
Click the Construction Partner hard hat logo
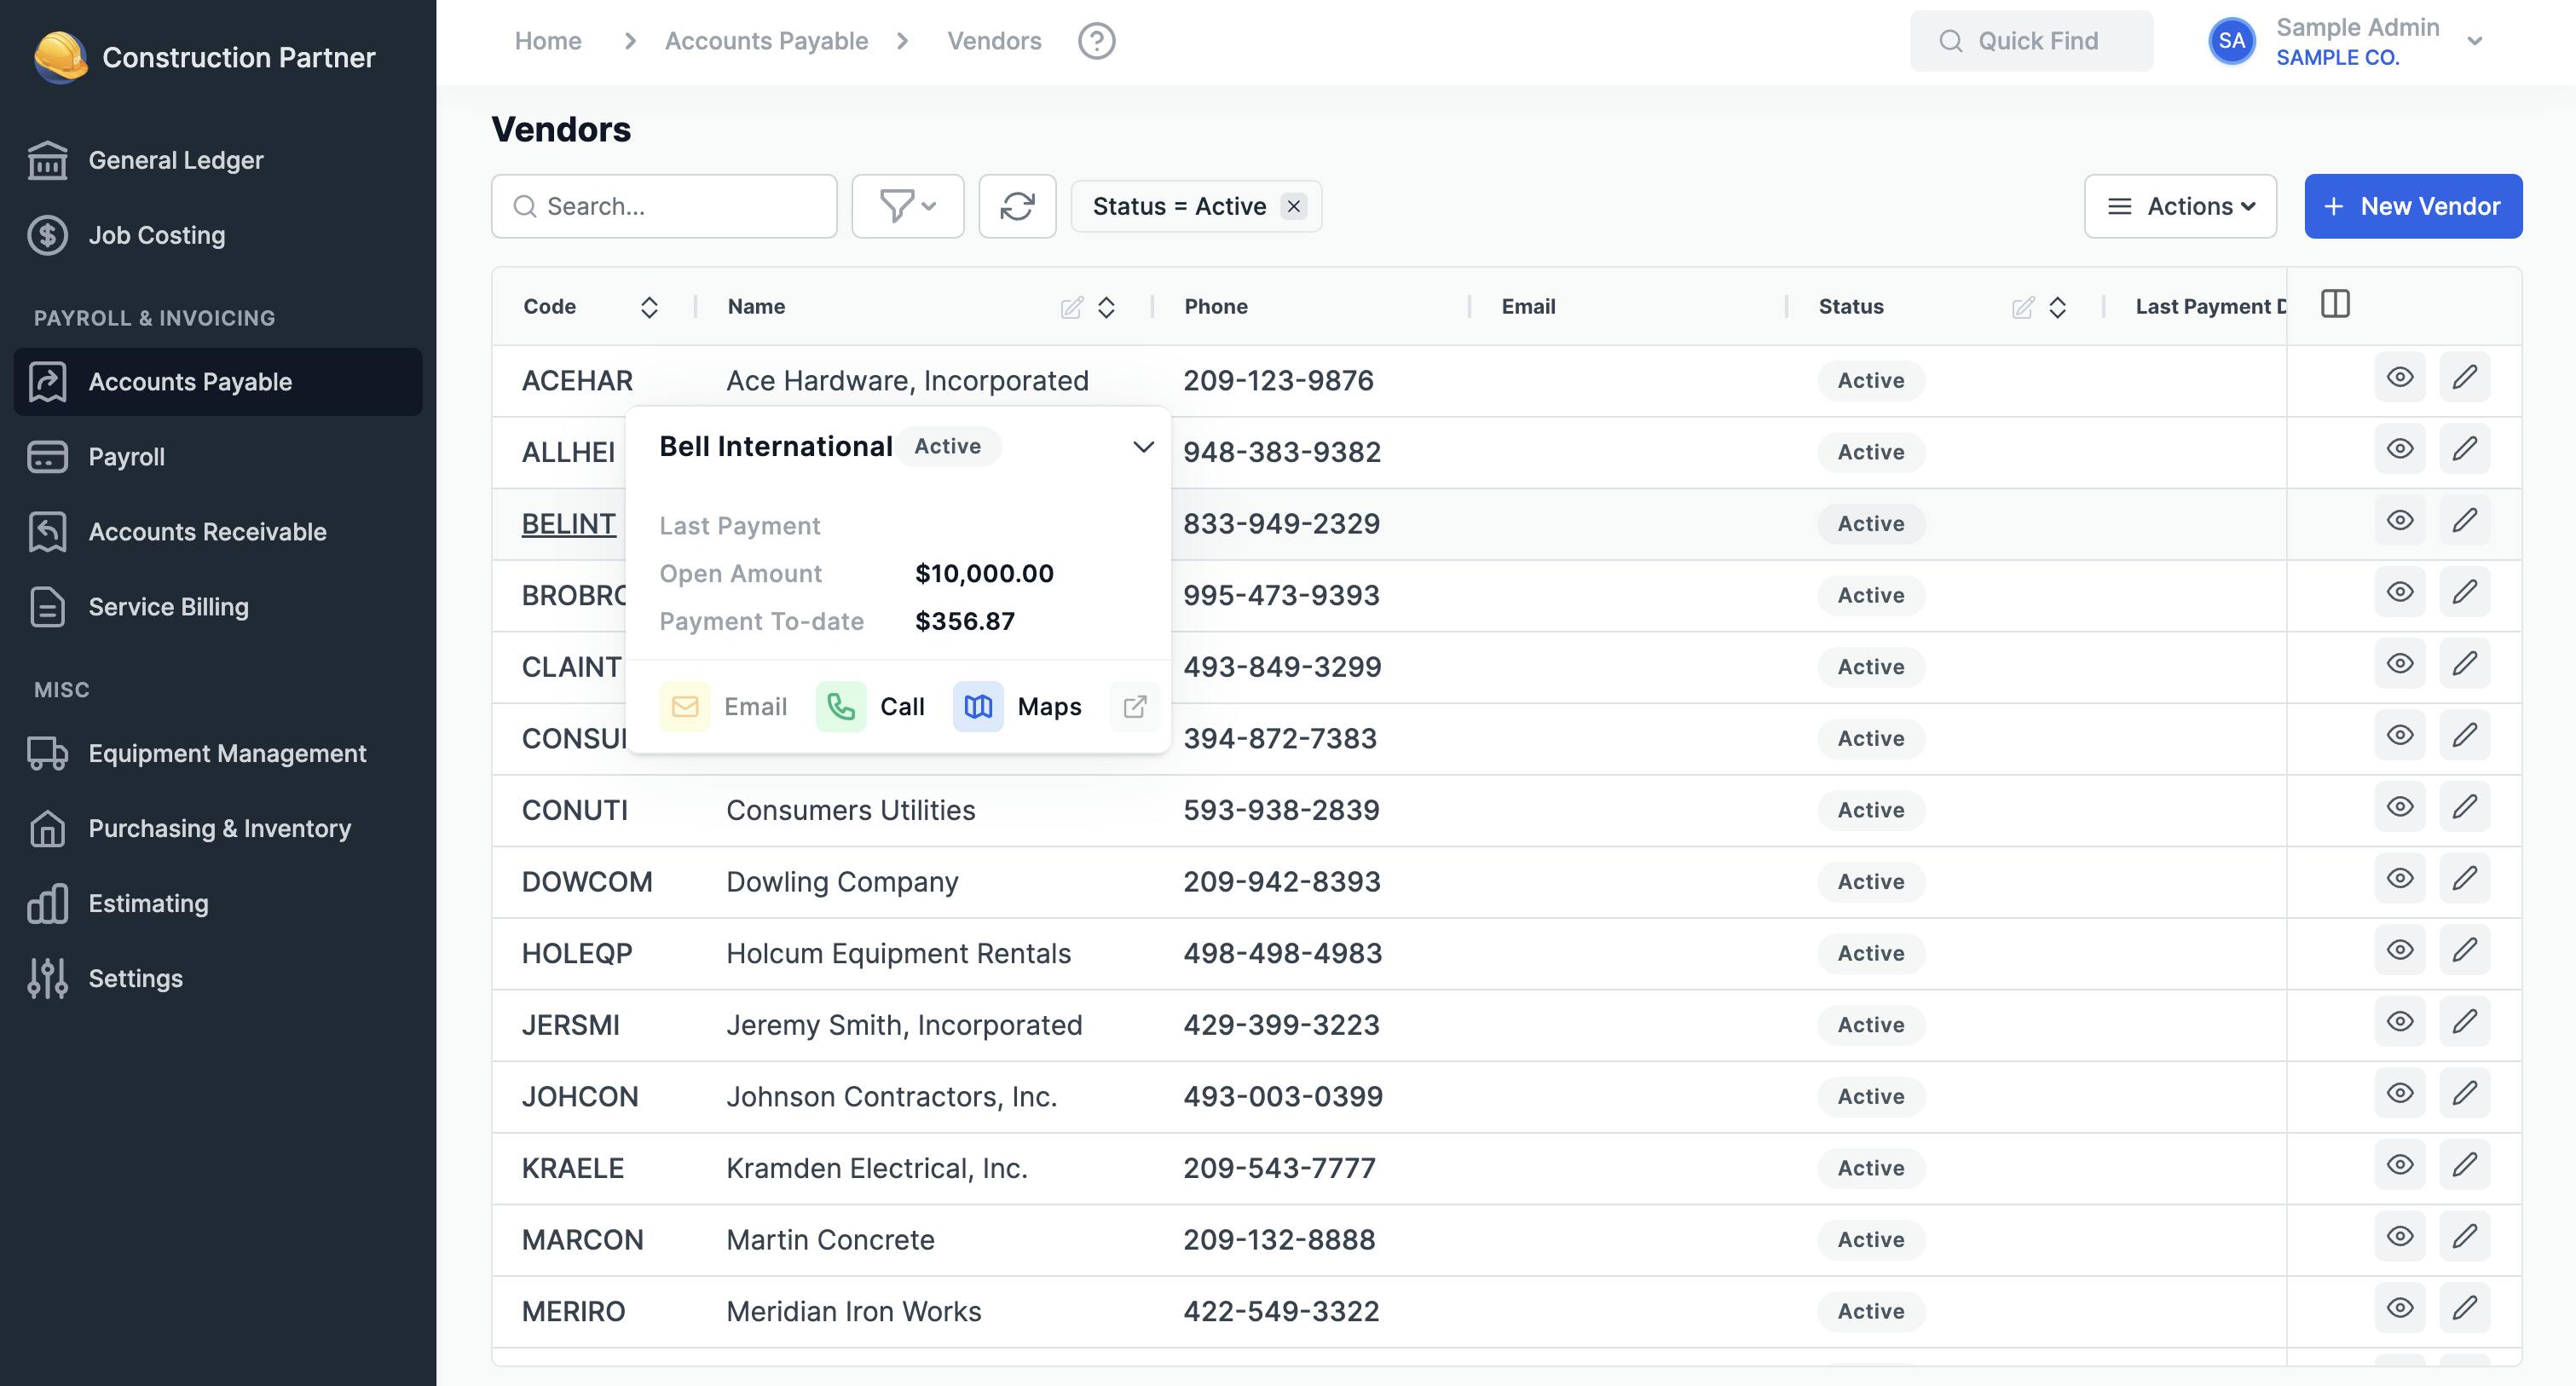[x=60, y=57]
